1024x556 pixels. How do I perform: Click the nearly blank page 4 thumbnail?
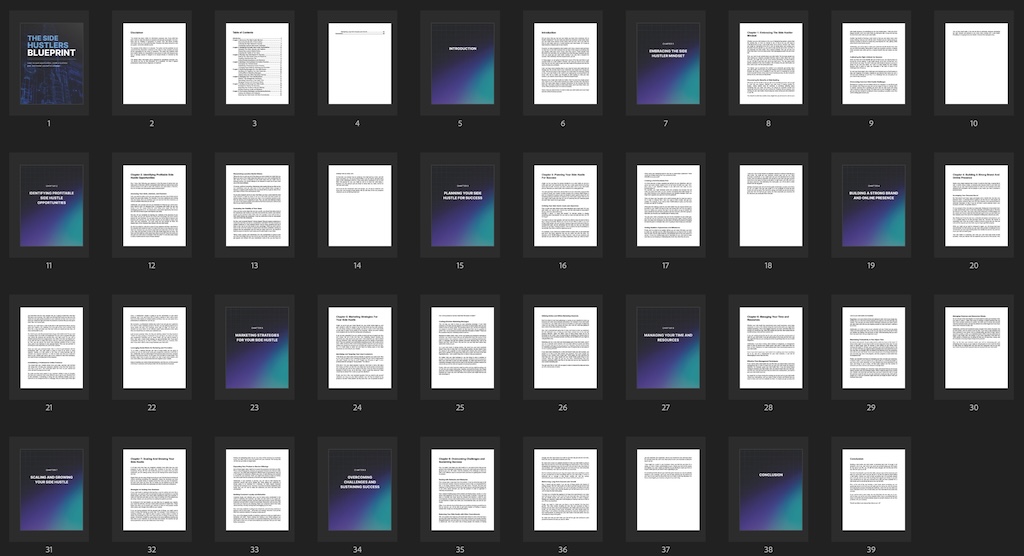[x=360, y=63]
